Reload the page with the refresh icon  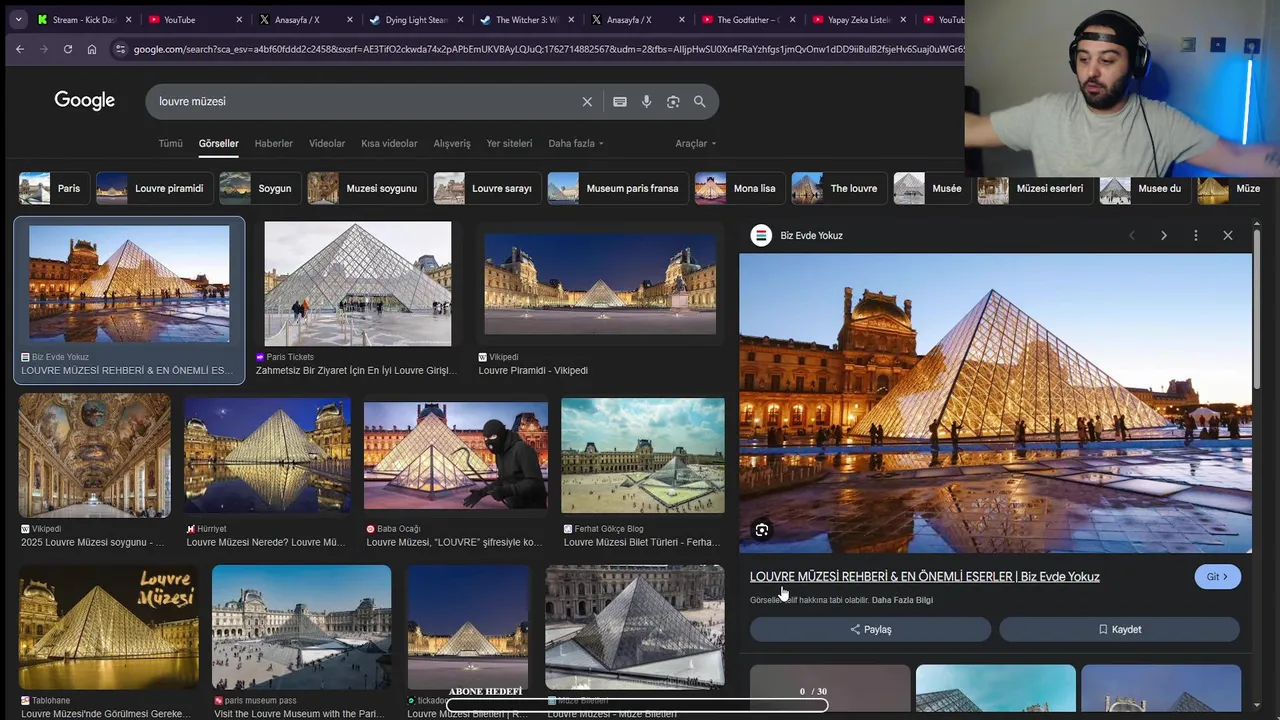coord(67,49)
